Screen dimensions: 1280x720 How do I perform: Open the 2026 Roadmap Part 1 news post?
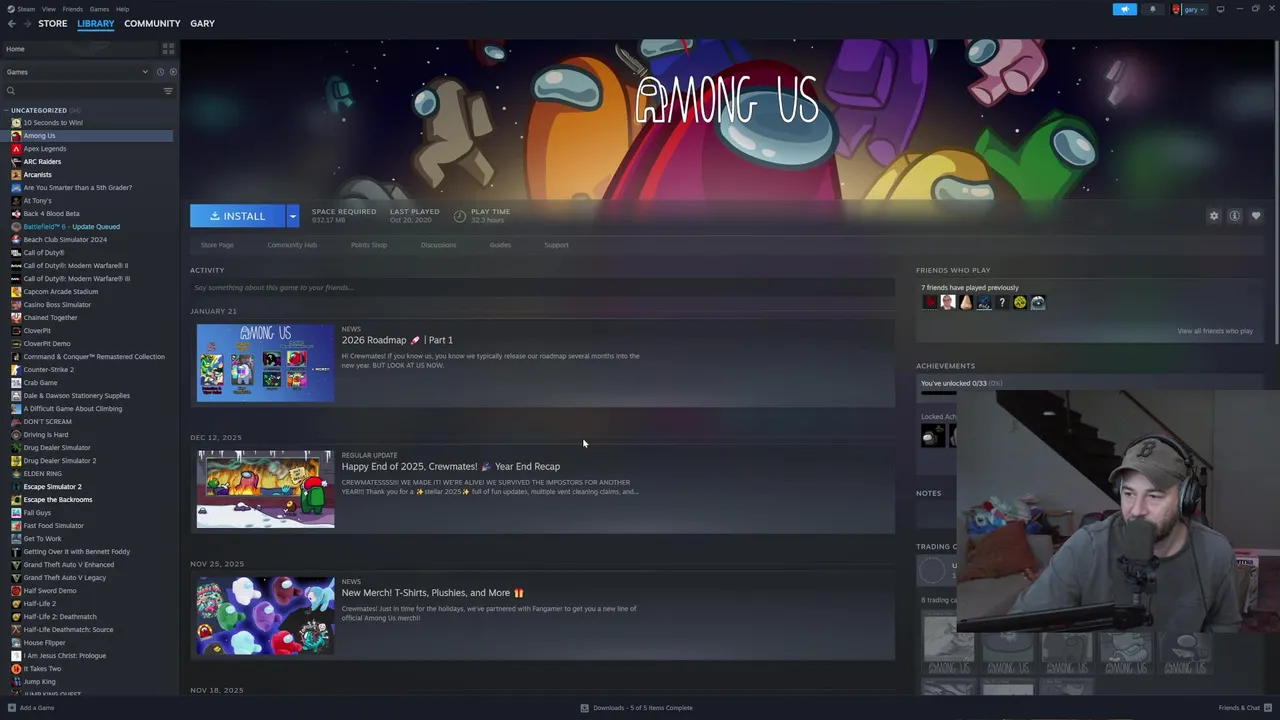397,340
